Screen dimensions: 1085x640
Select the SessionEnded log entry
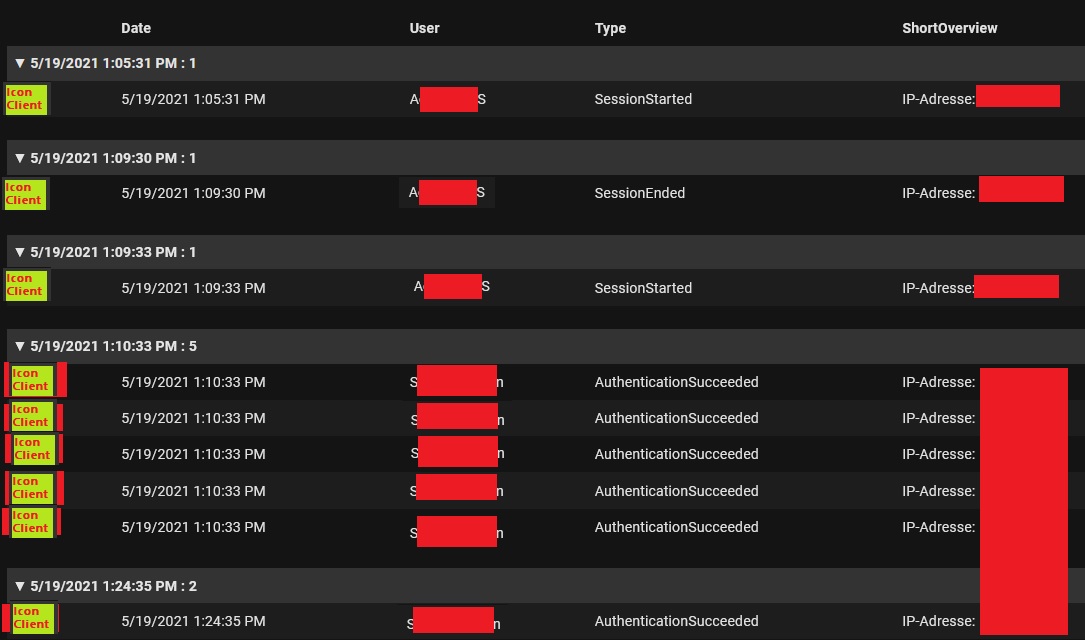pos(542,193)
